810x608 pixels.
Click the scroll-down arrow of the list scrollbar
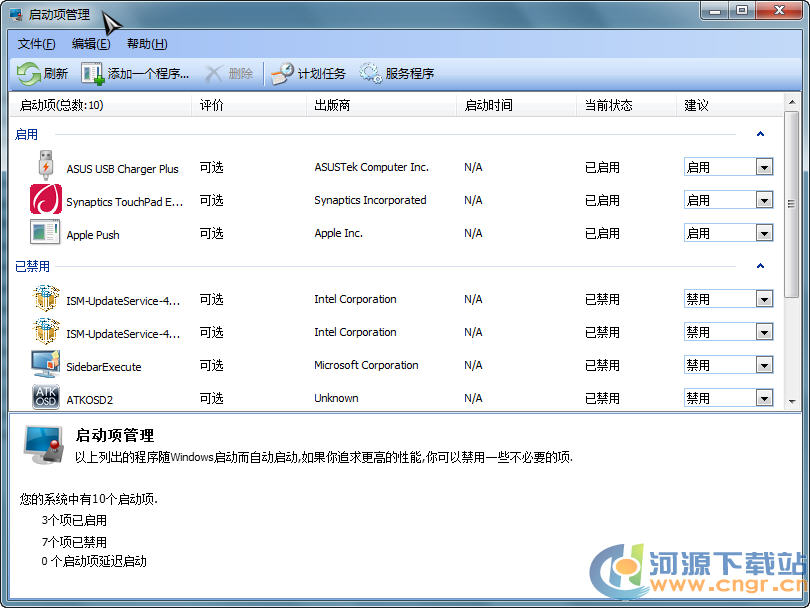[792, 400]
